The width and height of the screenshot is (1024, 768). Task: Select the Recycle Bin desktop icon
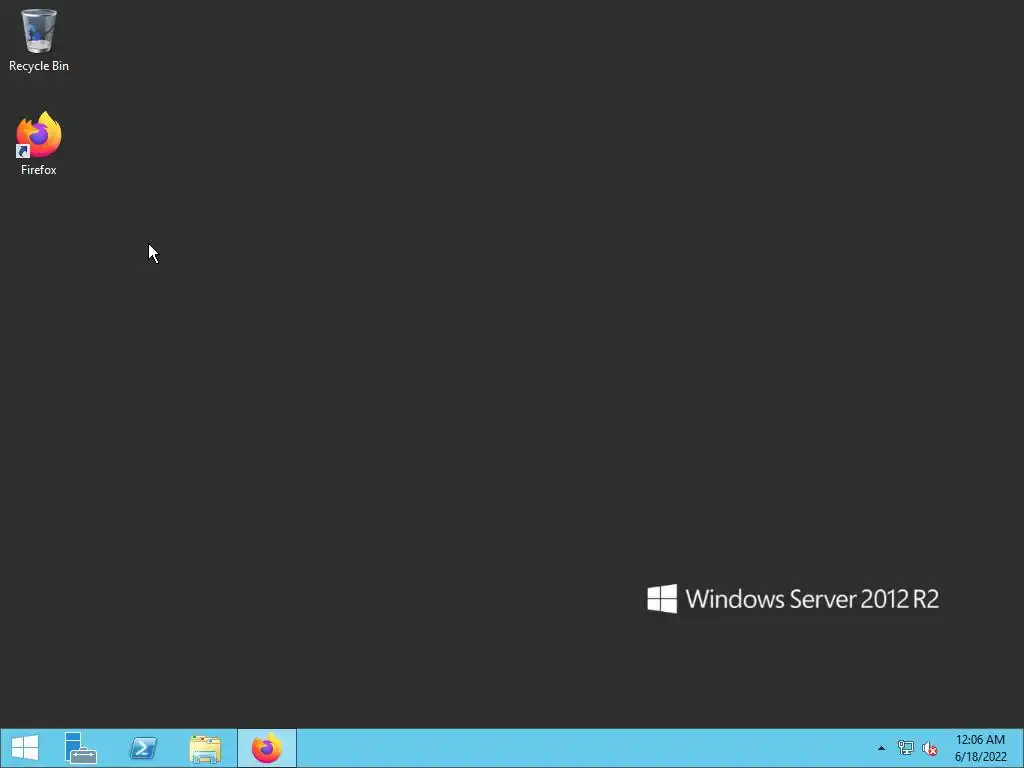(39, 40)
